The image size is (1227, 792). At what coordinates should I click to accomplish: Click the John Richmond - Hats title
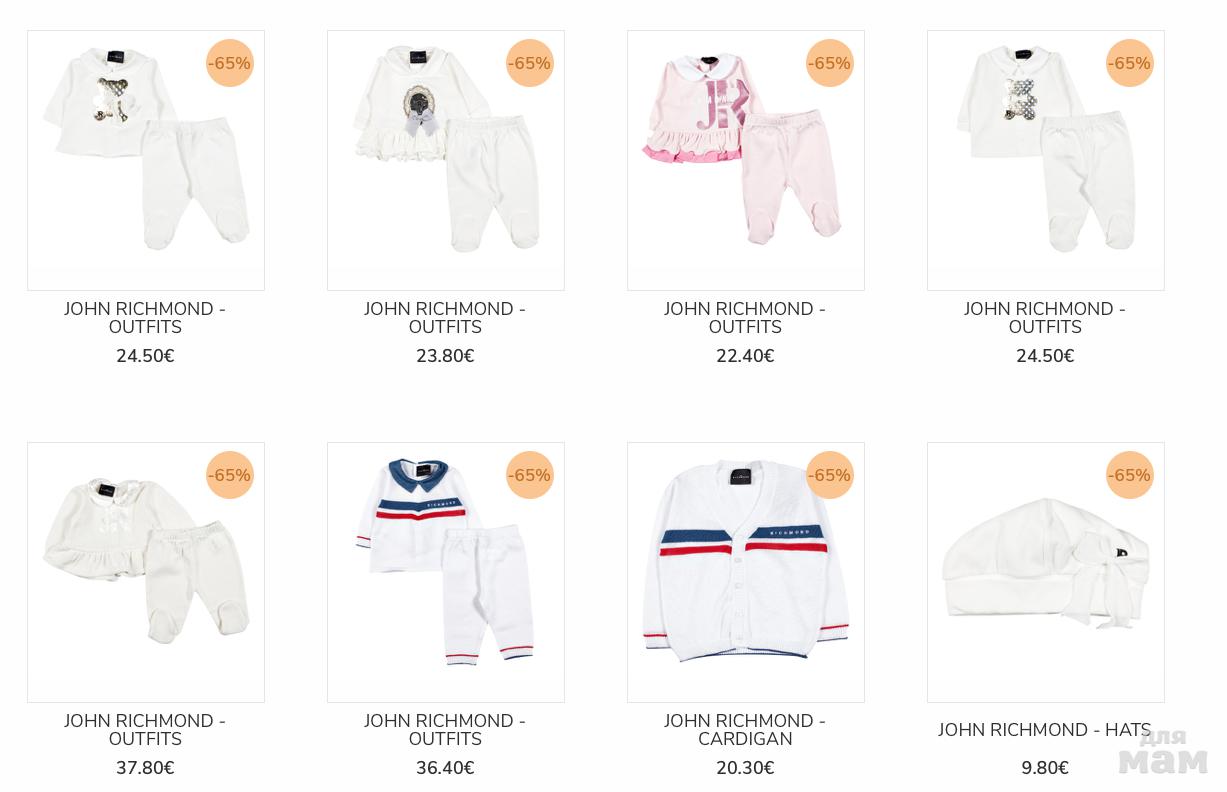point(1045,730)
